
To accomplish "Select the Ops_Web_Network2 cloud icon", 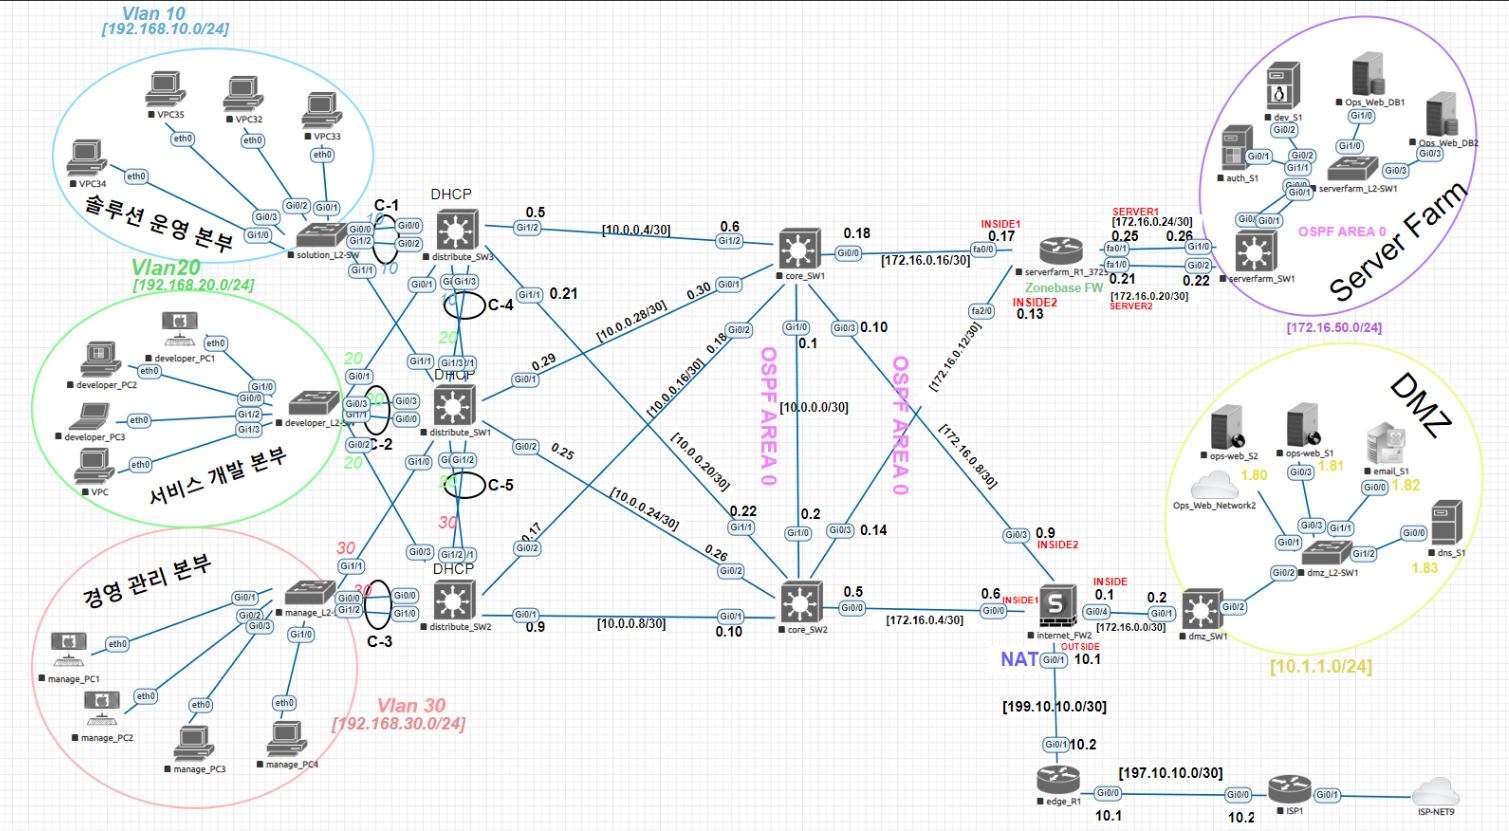I will pyautogui.click(x=1214, y=484).
